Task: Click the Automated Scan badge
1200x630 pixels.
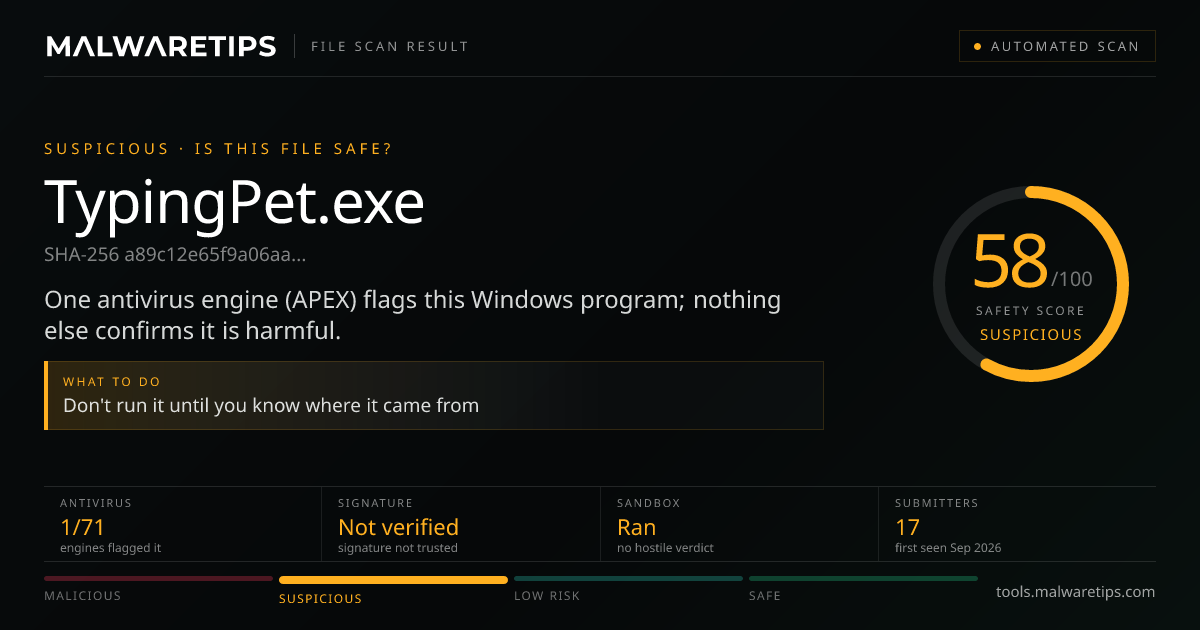Action: click(1057, 46)
